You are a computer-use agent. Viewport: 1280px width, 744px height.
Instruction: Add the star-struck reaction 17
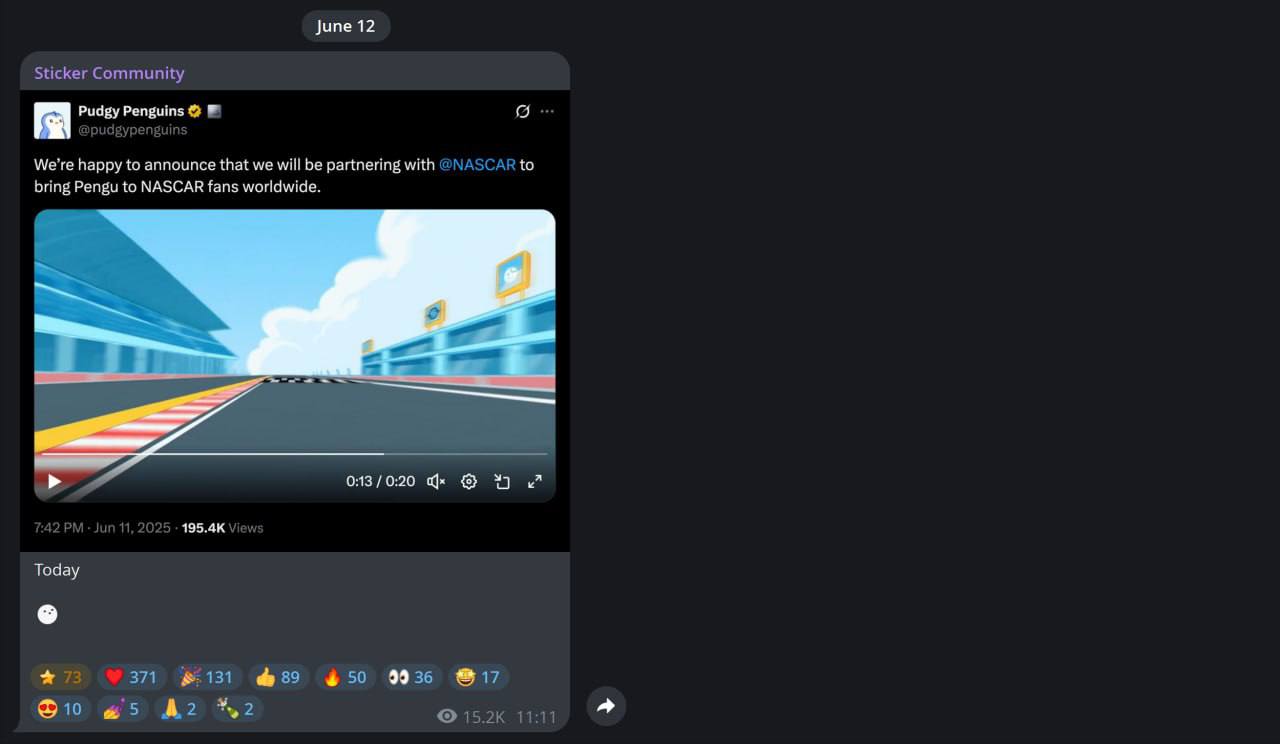click(x=479, y=677)
